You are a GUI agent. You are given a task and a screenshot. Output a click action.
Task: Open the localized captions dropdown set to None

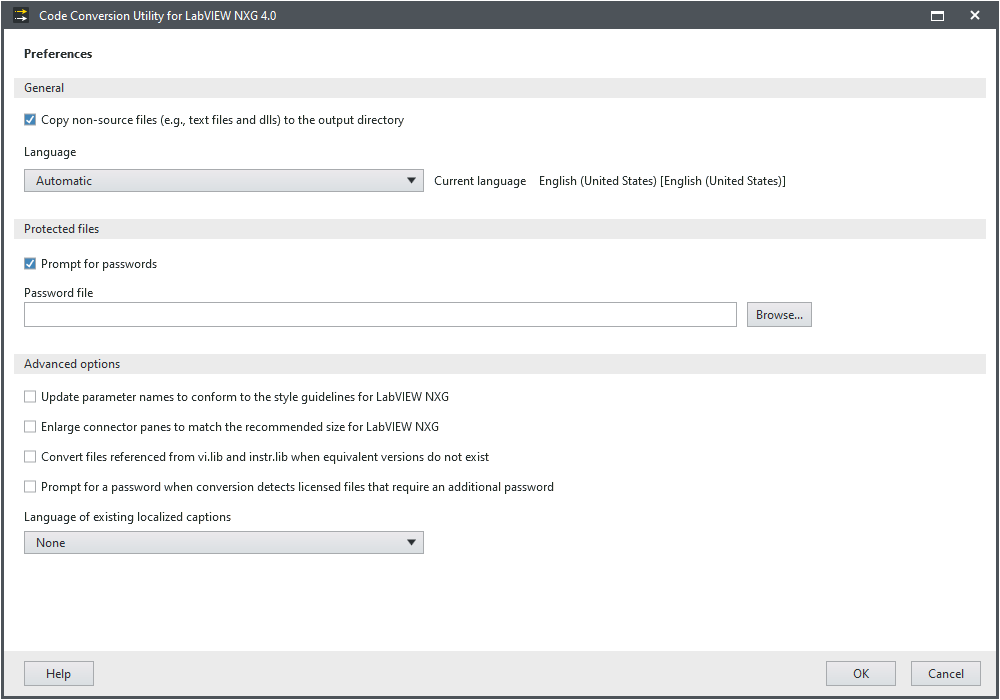coord(224,543)
